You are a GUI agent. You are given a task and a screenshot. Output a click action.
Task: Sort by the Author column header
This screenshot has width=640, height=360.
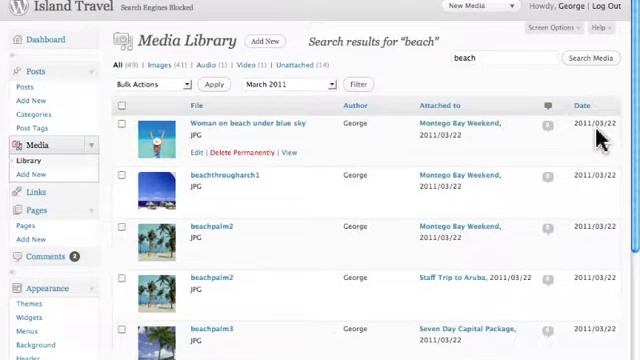tap(355, 106)
